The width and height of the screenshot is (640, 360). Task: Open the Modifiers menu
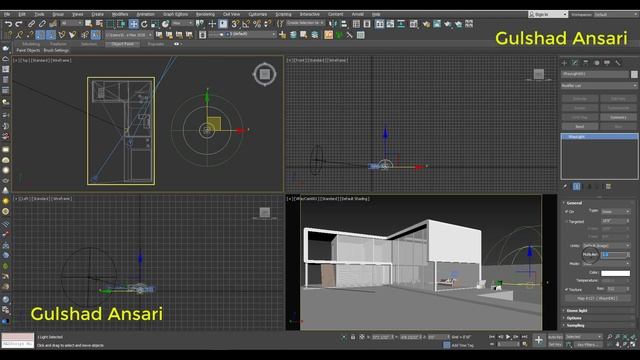120,14
